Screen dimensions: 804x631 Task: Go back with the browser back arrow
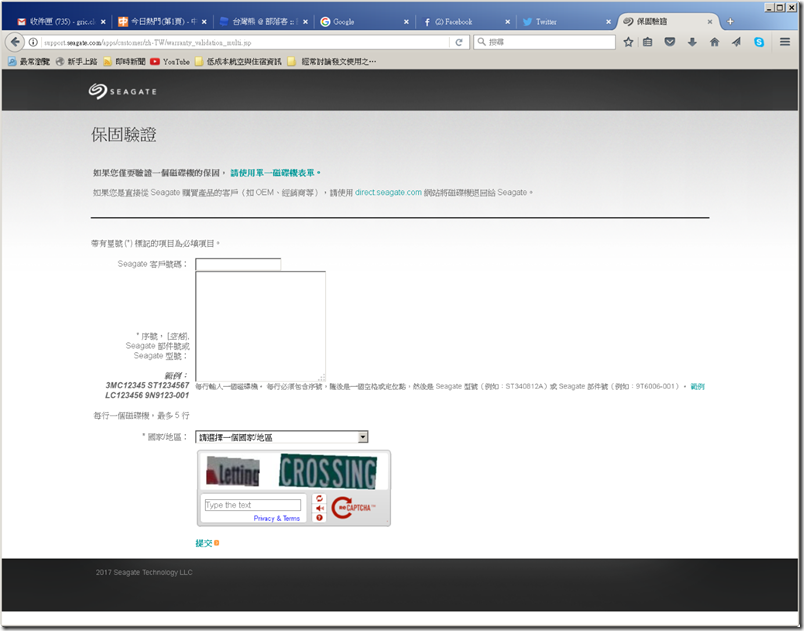pyautogui.click(x=15, y=42)
